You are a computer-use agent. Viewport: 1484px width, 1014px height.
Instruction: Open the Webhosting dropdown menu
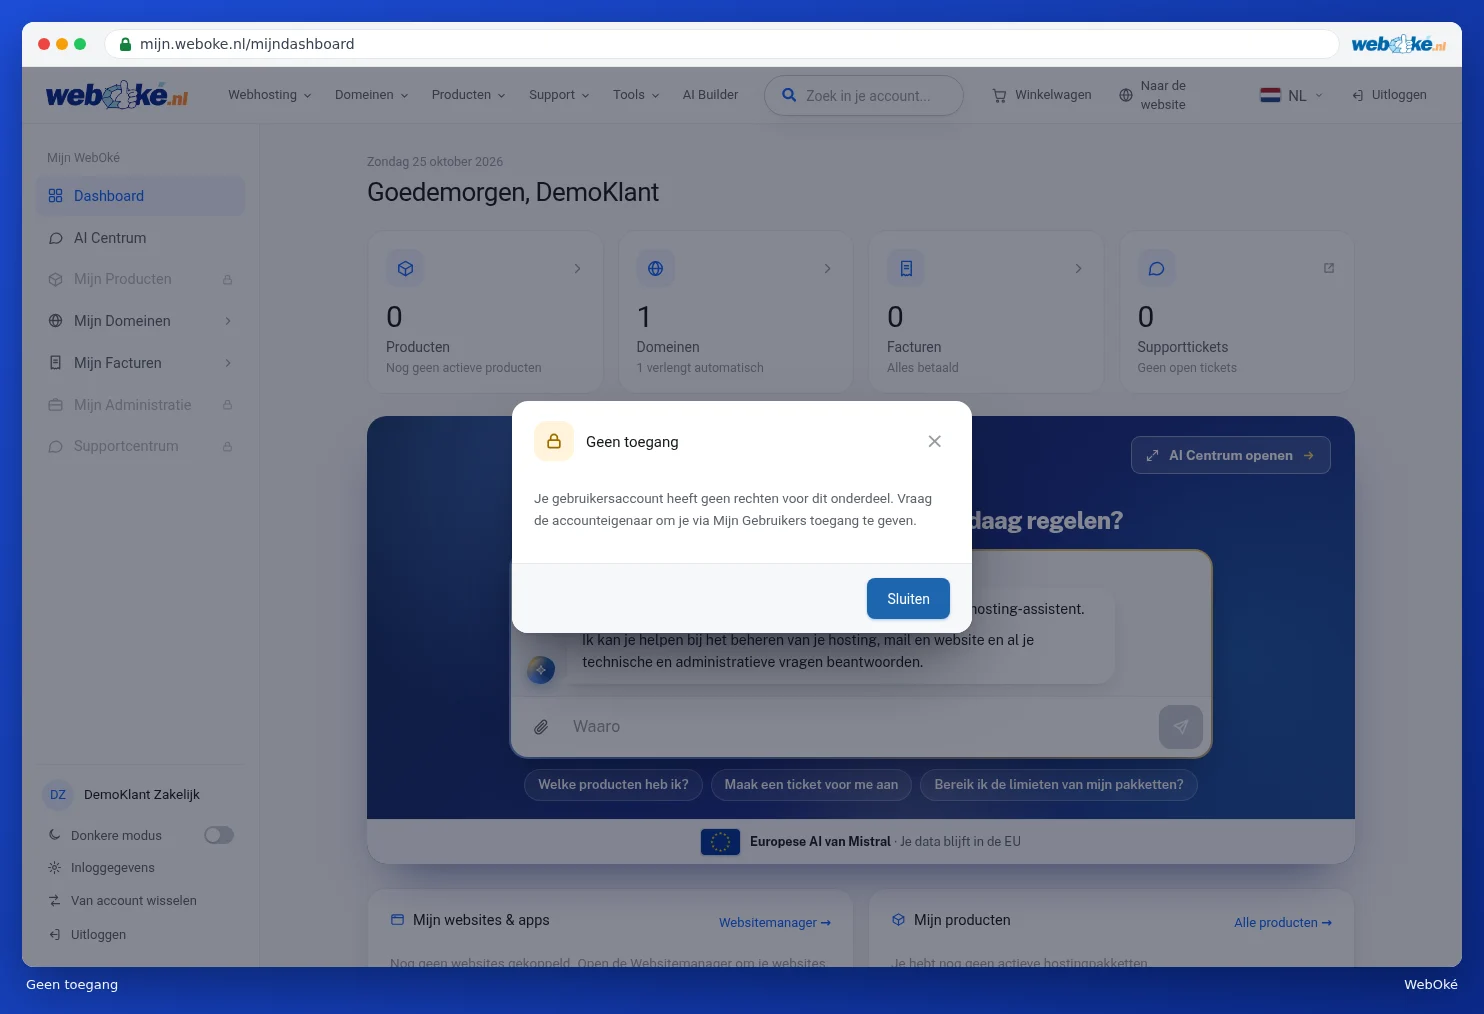coord(270,95)
